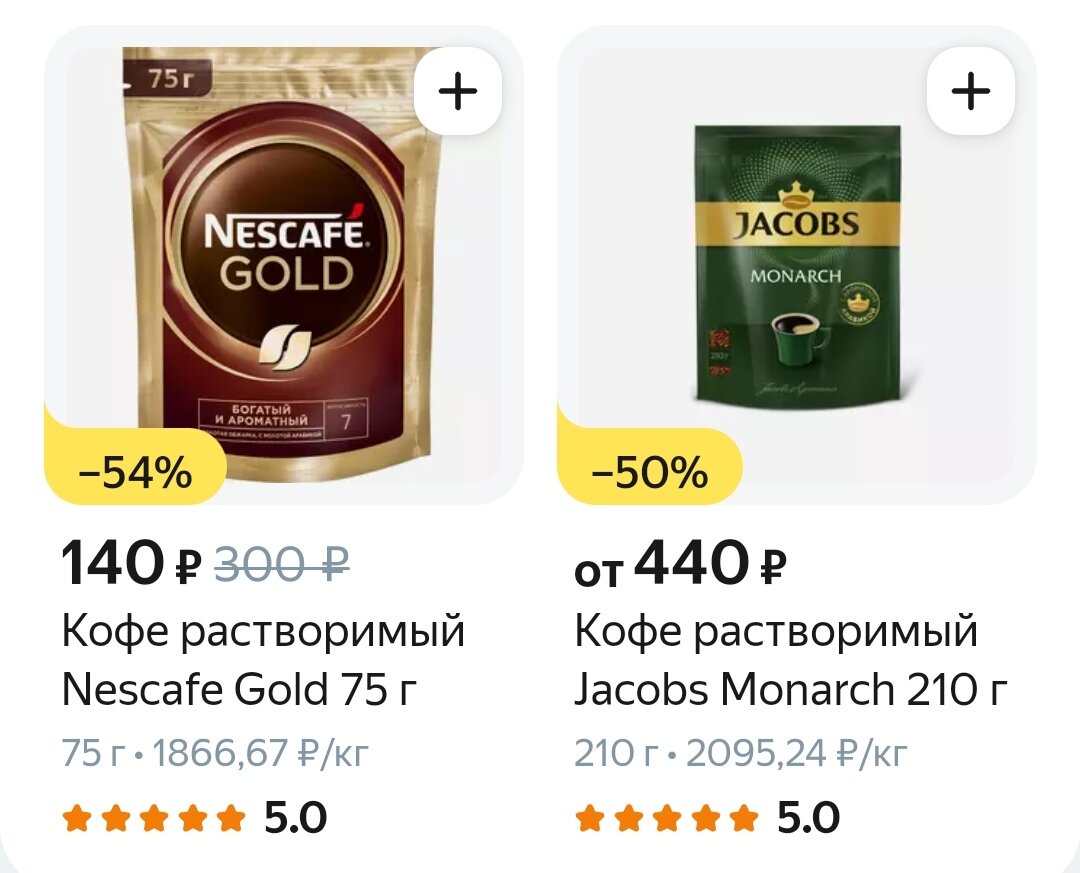The image size is (1080, 873).
Task: Click the Jacobs Monarch five-star rating
Action: point(666,819)
